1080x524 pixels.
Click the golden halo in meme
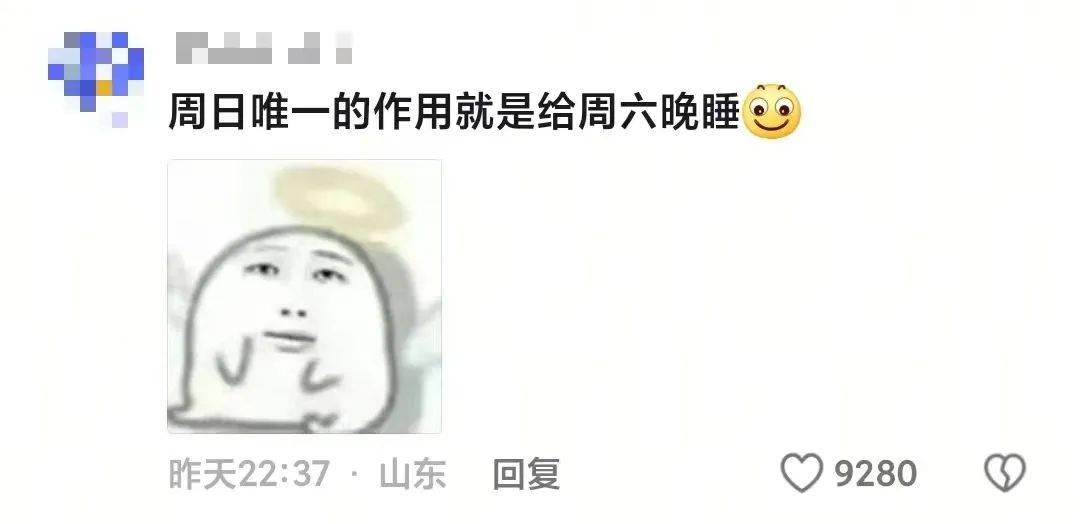coord(339,198)
